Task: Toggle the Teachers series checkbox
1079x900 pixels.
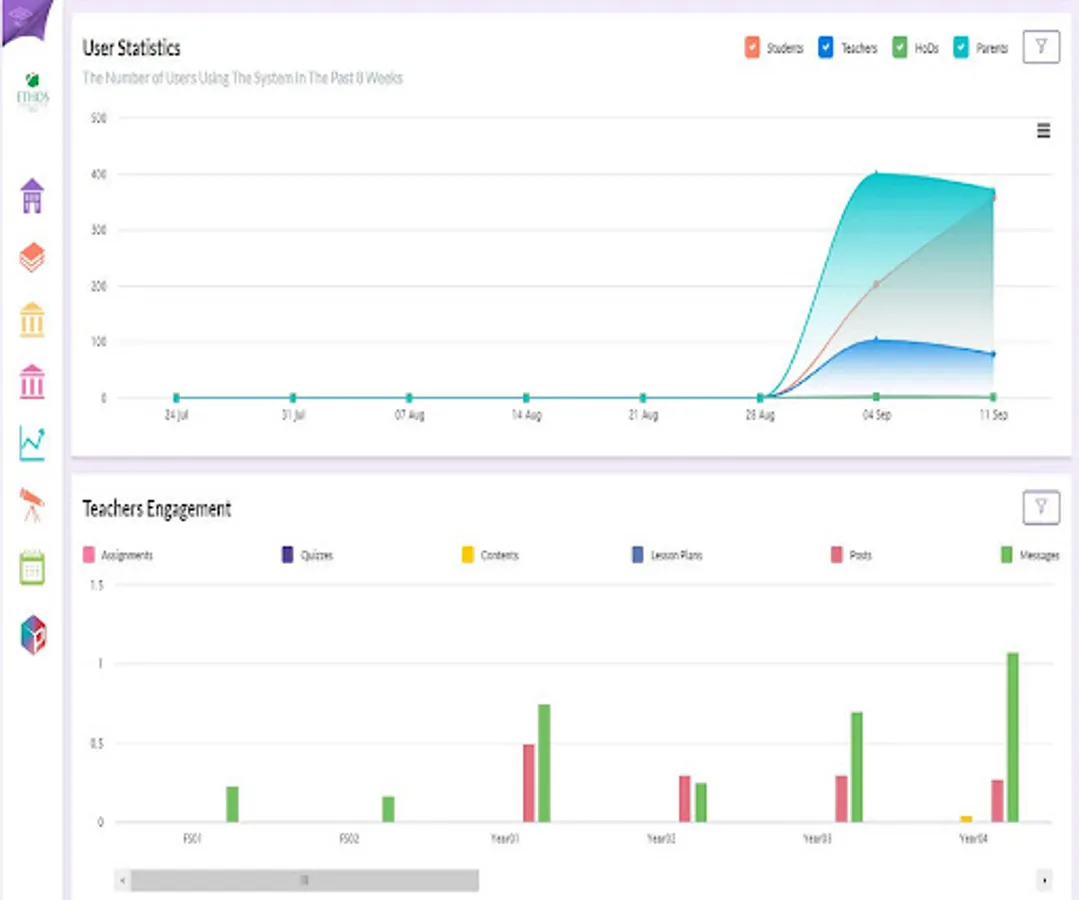Action: coord(826,47)
